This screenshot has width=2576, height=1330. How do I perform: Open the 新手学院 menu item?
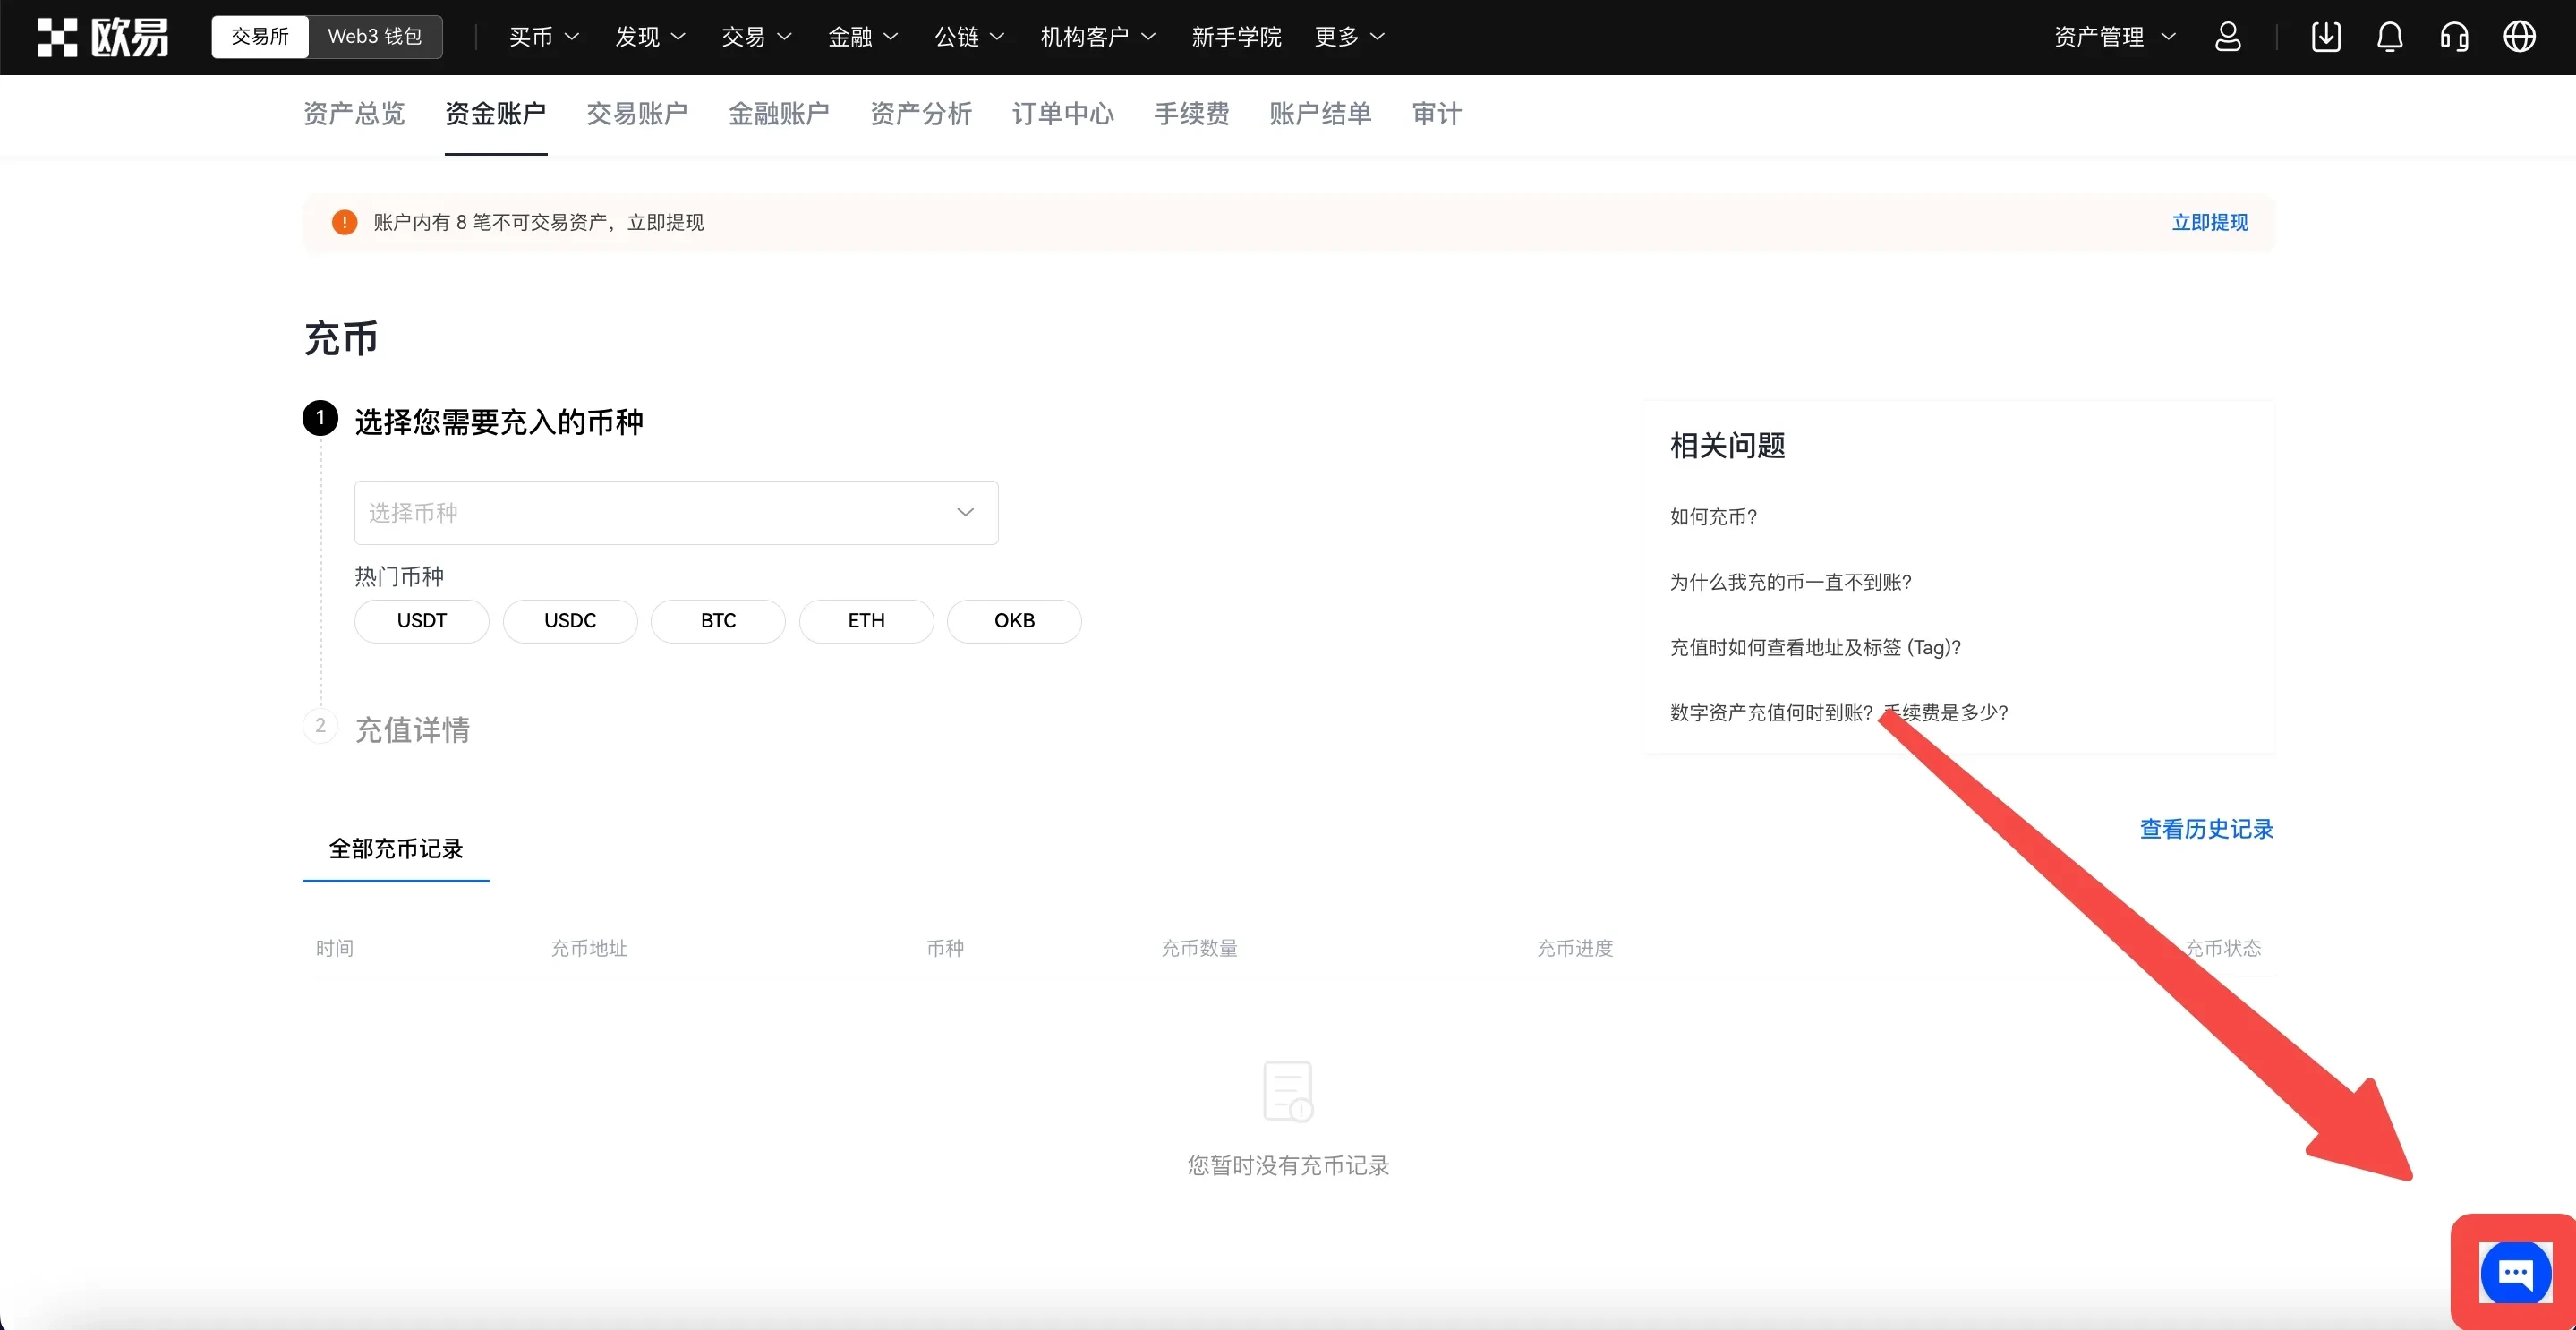pos(1236,37)
